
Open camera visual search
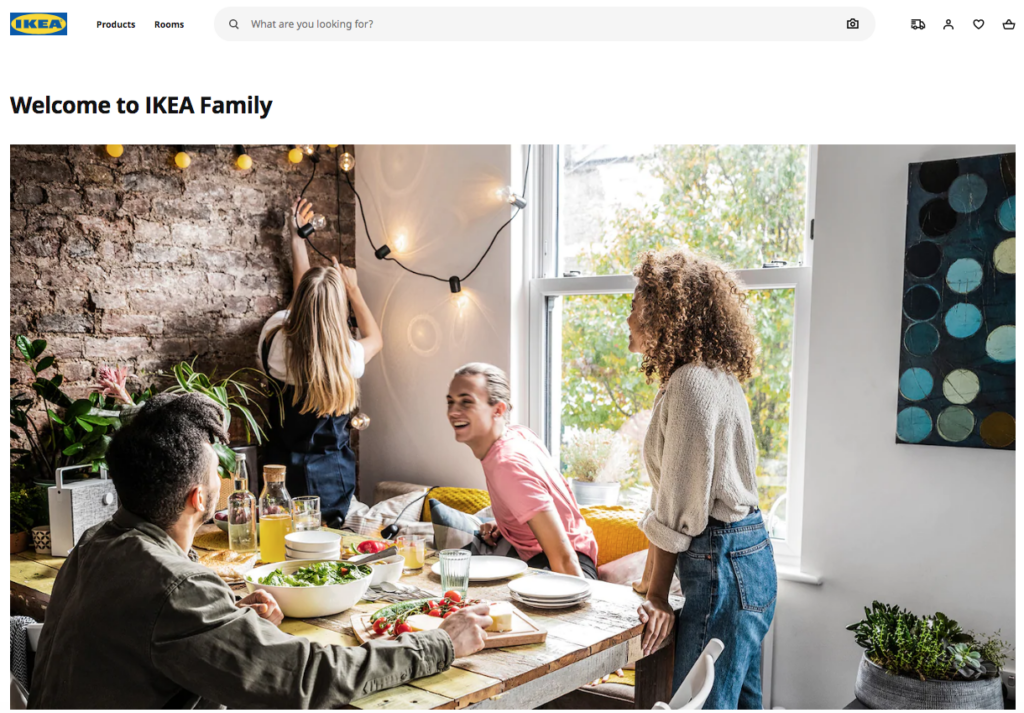click(852, 24)
